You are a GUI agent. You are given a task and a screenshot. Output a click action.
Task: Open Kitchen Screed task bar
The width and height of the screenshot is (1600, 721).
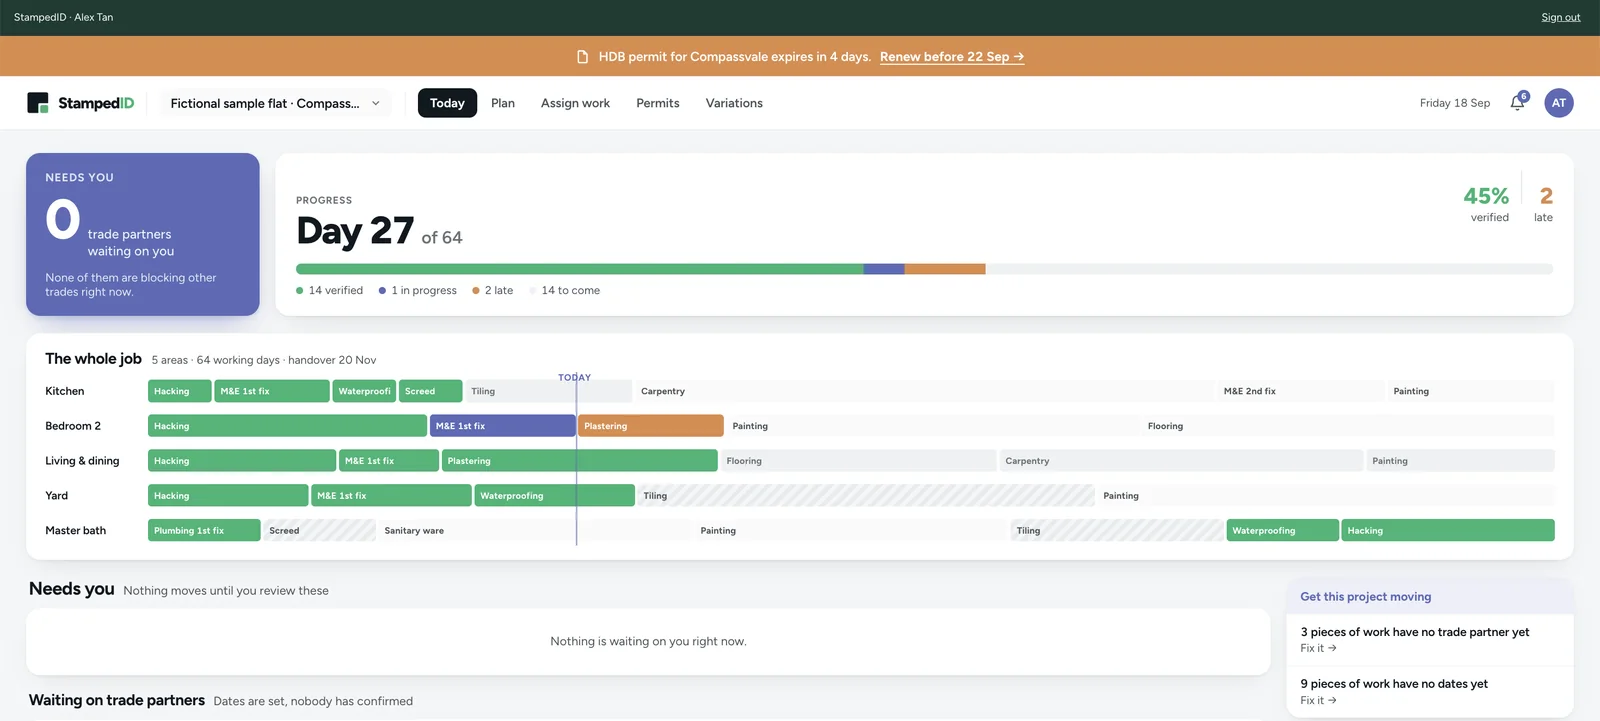pos(431,391)
